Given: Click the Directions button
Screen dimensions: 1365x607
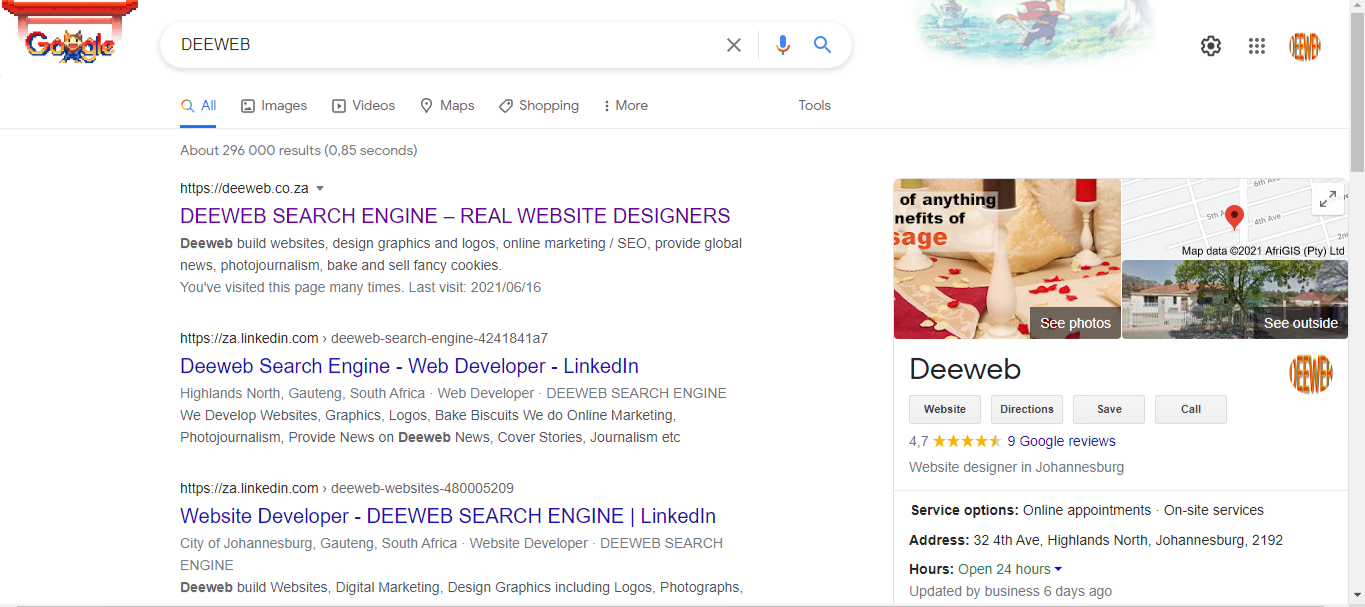Looking at the screenshot, I should [x=1027, y=409].
